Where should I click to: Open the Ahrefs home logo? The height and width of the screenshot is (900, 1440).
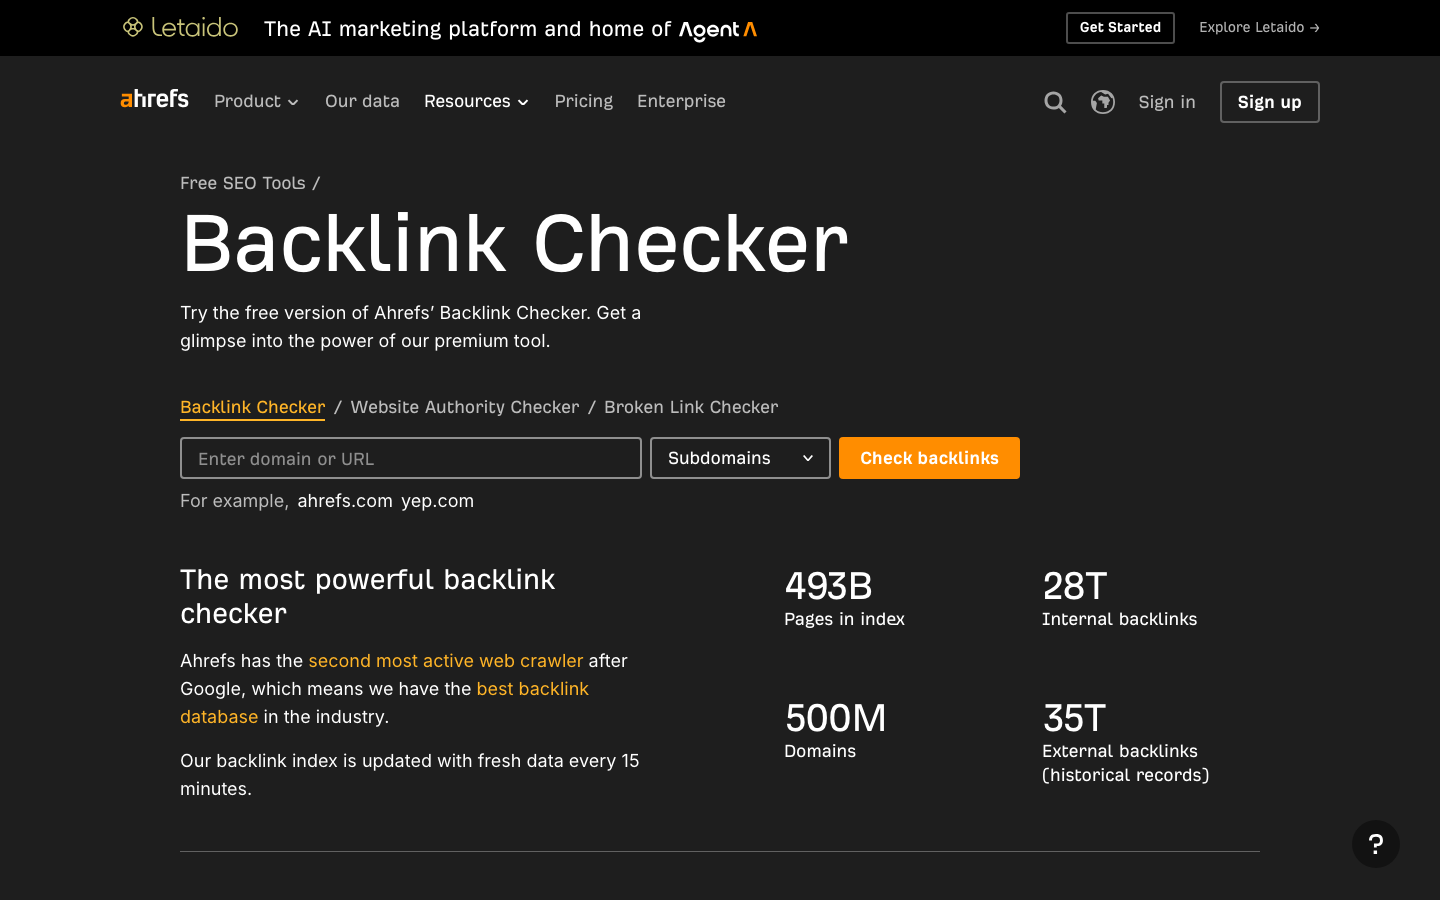pyautogui.click(x=154, y=99)
